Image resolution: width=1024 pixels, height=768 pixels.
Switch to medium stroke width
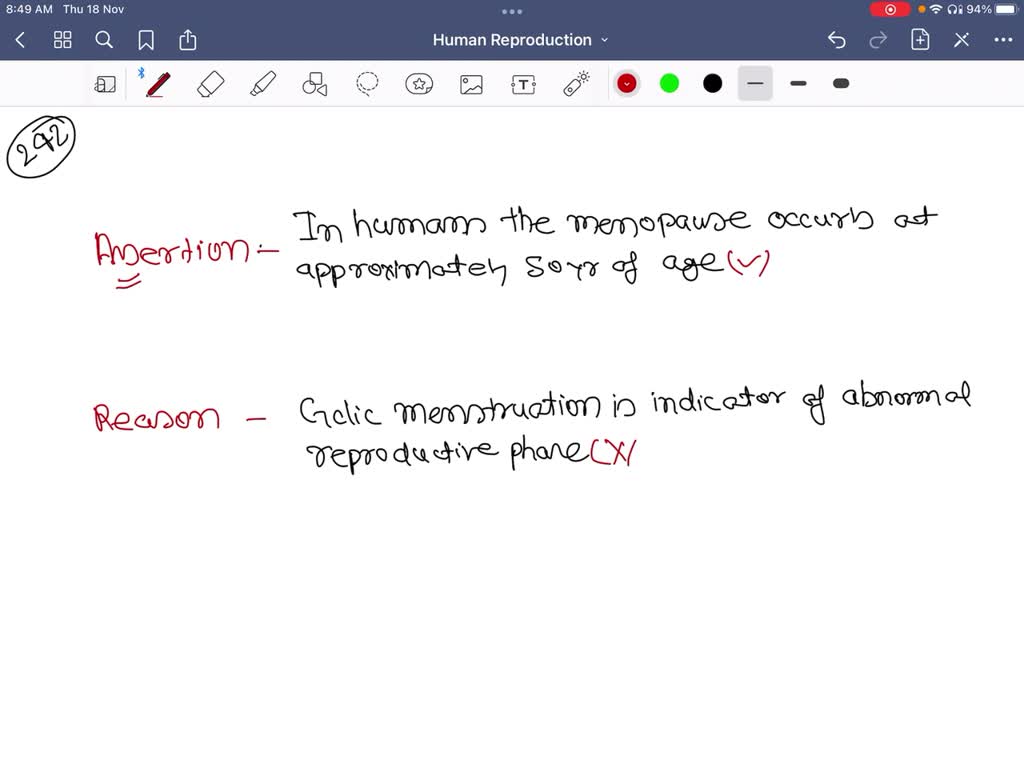(x=798, y=84)
